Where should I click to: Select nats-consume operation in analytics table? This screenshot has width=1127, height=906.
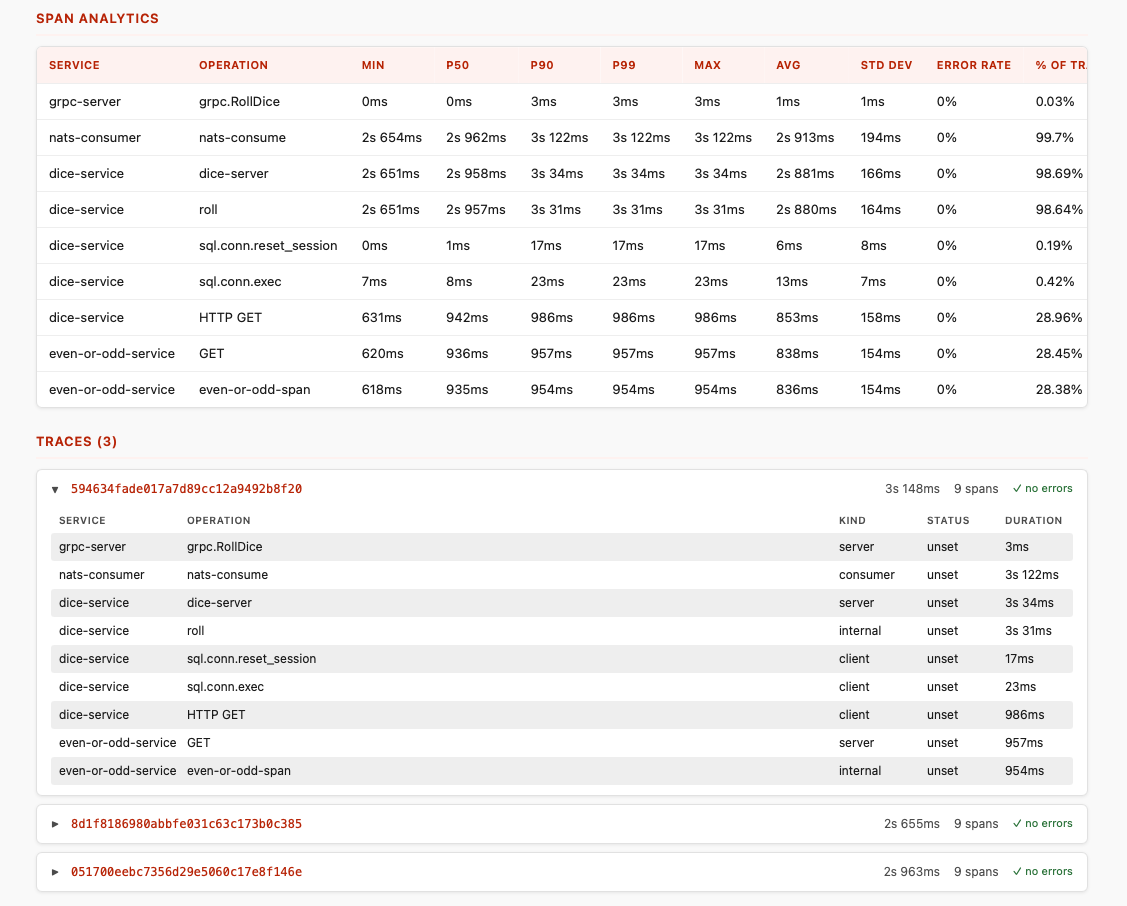242,137
